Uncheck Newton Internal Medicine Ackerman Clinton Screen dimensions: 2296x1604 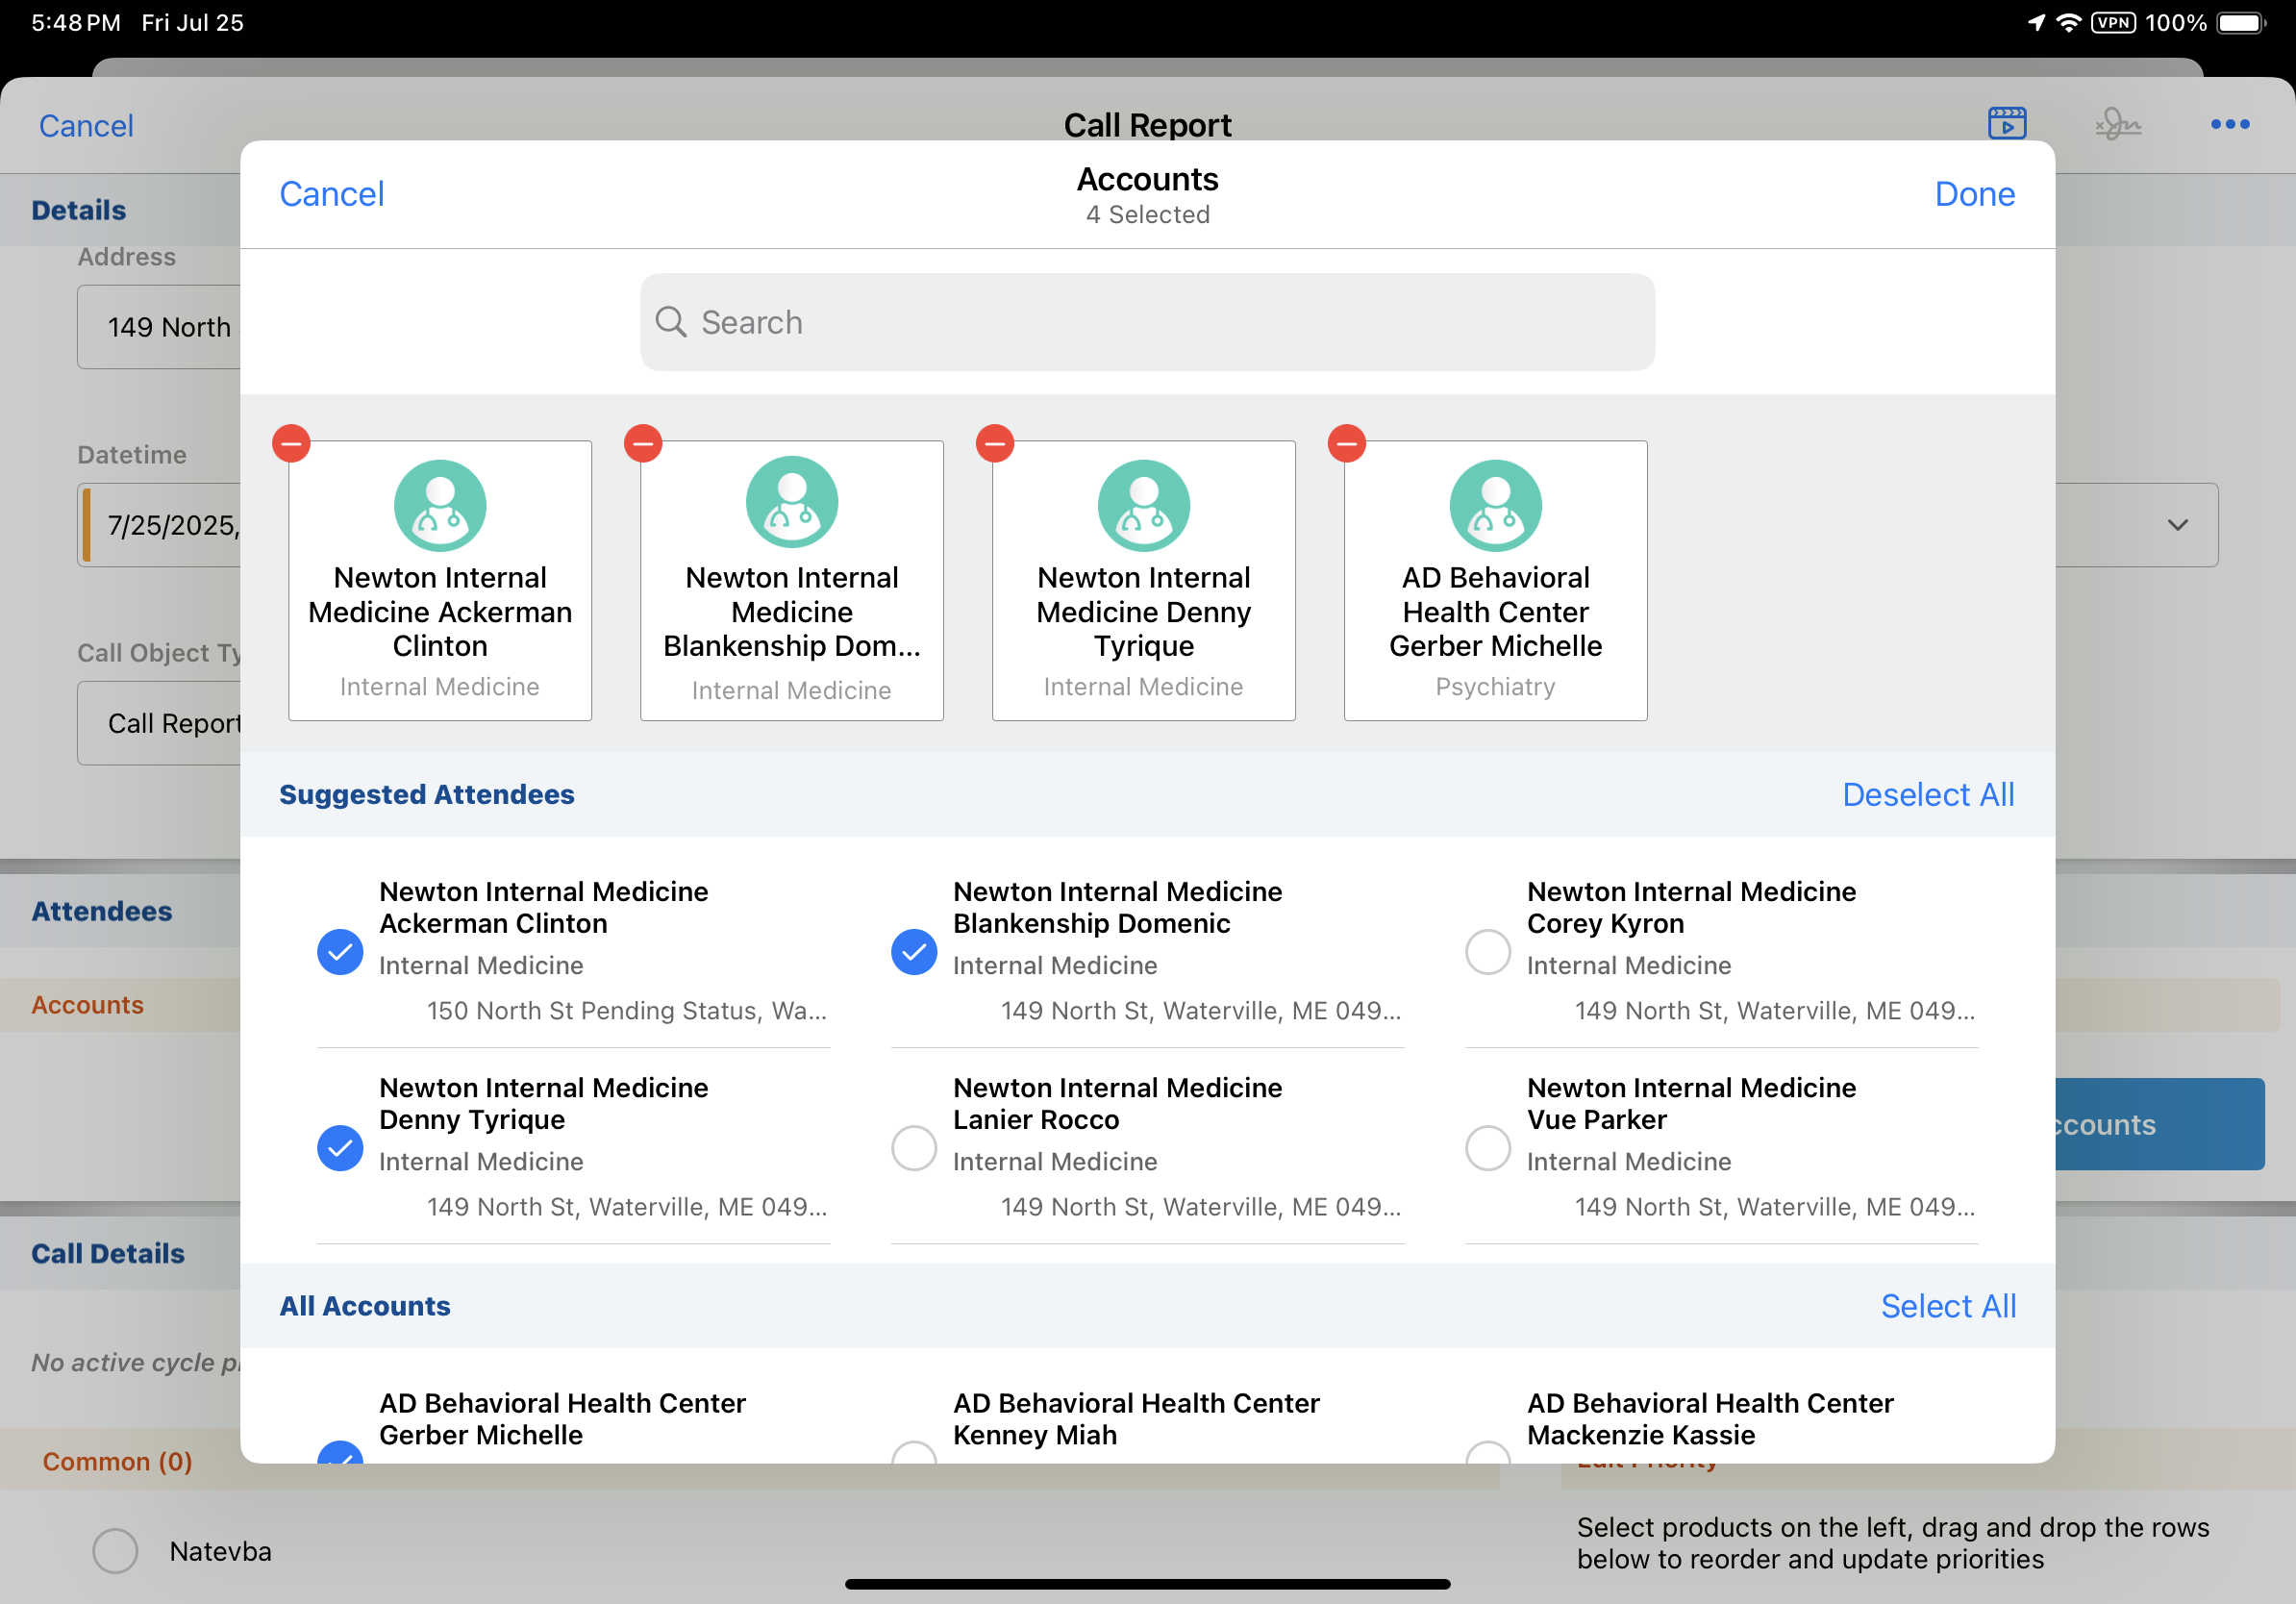(340, 952)
